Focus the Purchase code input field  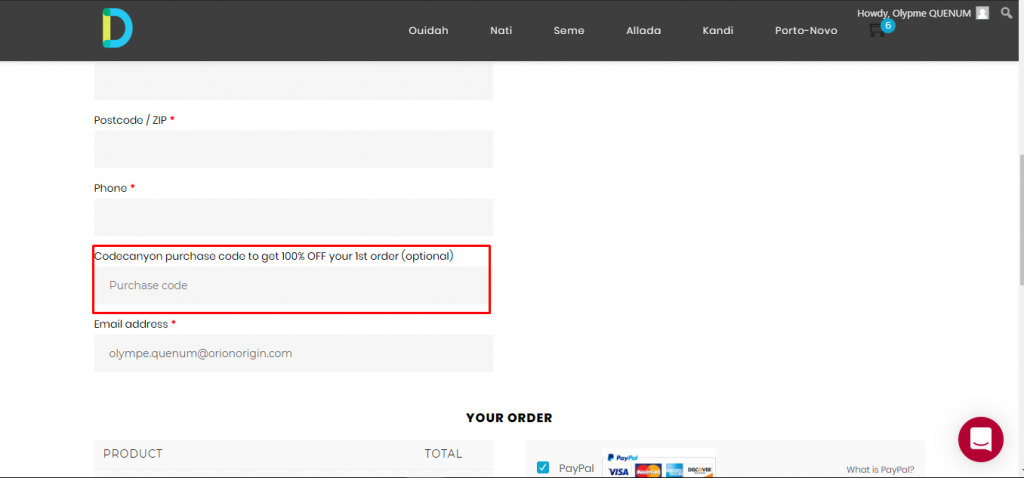pyautogui.click(x=293, y=286)
